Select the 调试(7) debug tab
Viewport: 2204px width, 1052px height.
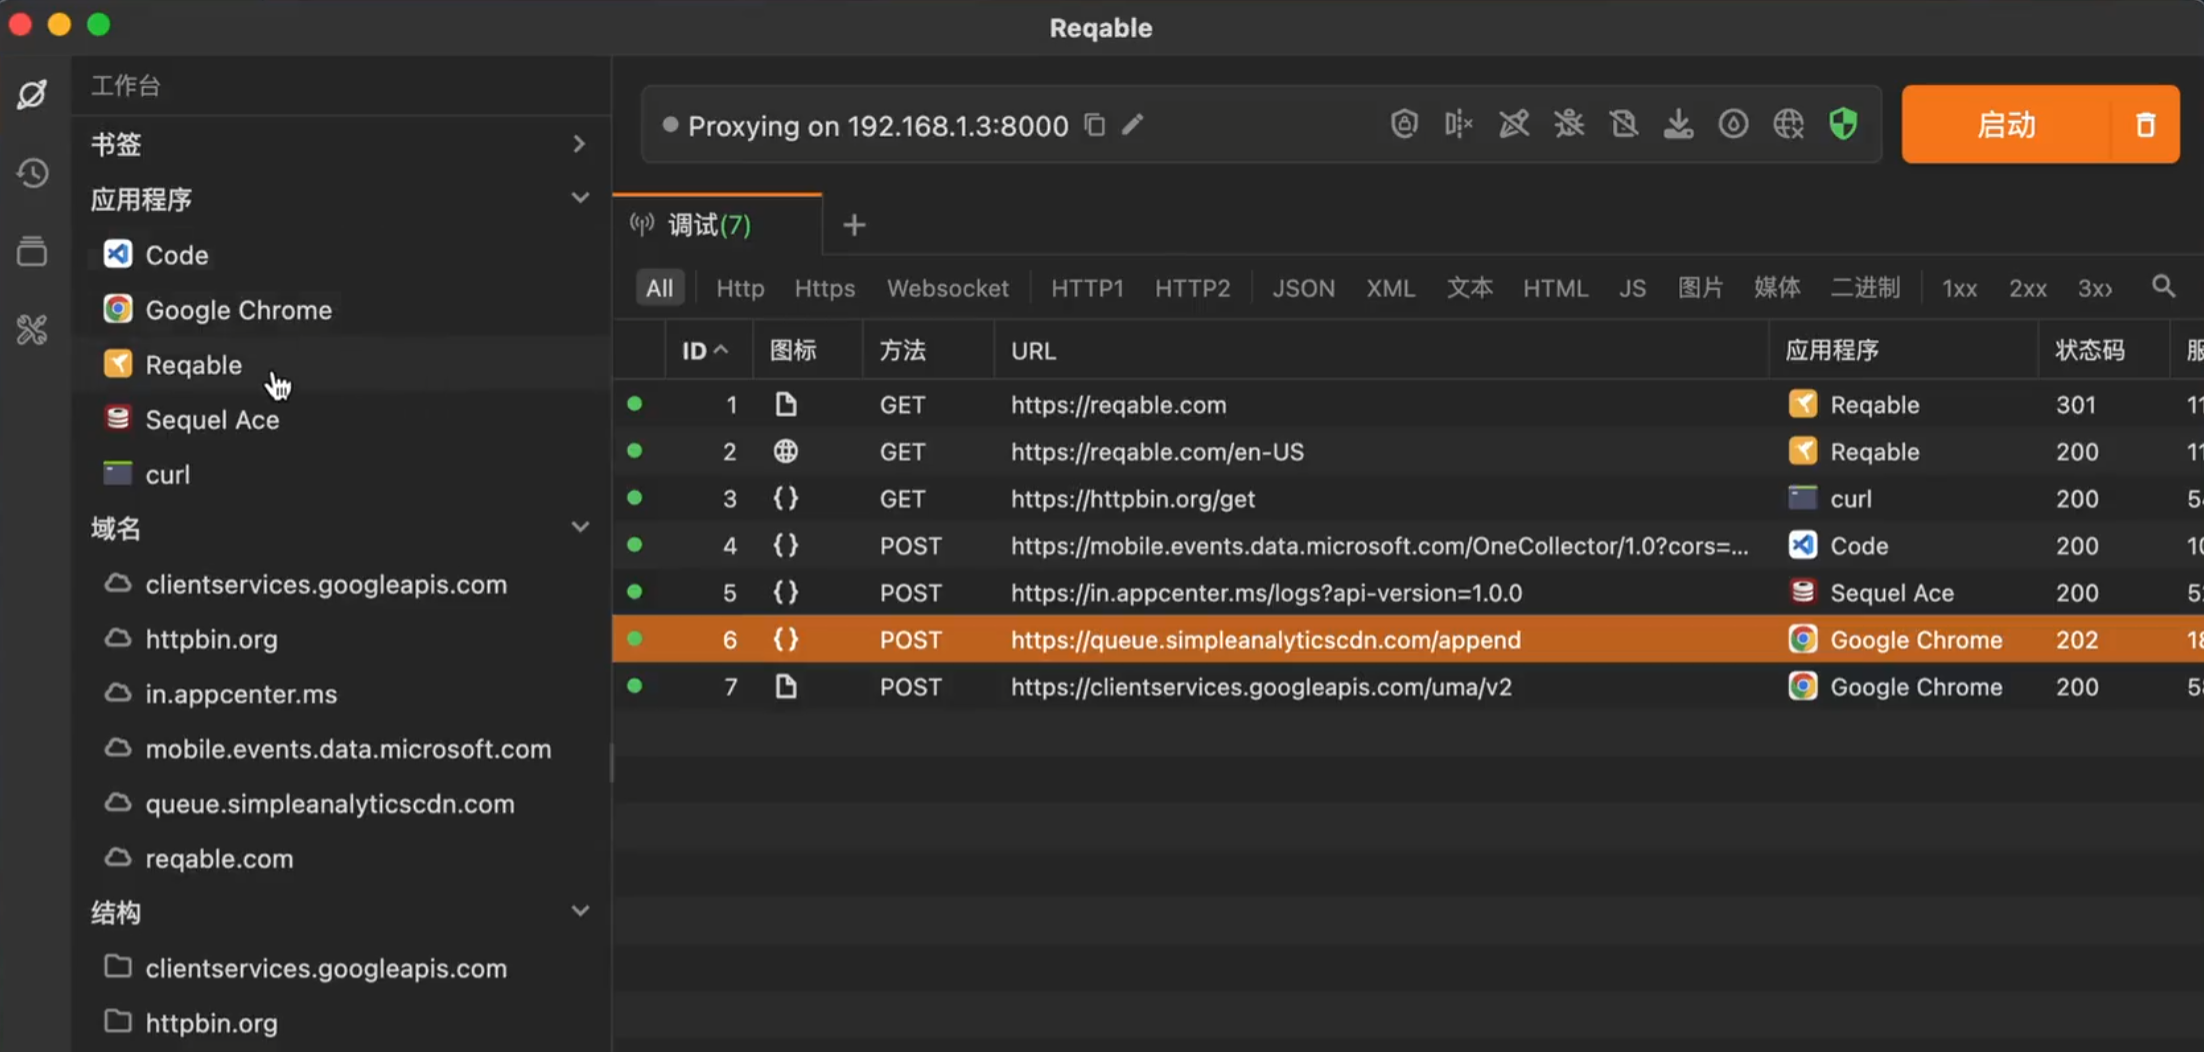(x=717, y=225)
